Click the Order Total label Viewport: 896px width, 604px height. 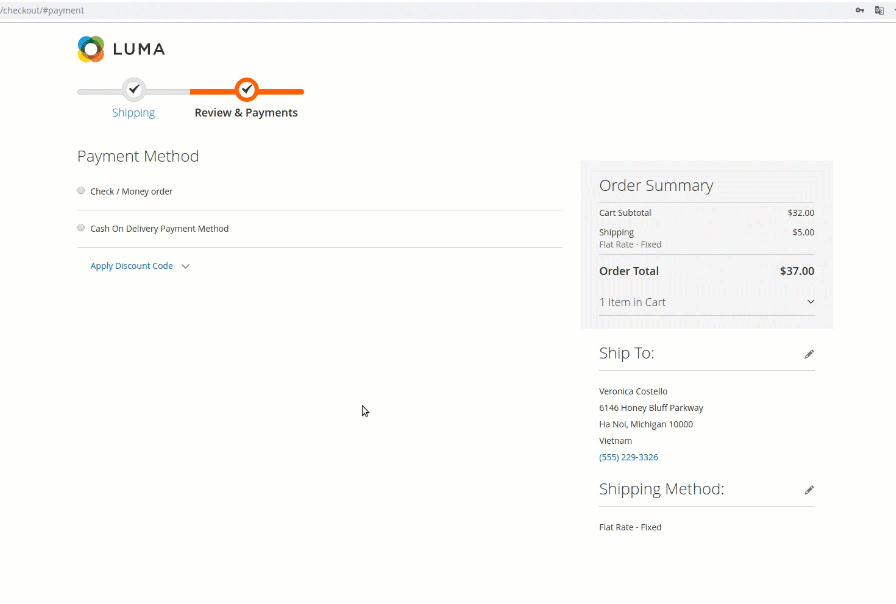[x=629, y=271]
